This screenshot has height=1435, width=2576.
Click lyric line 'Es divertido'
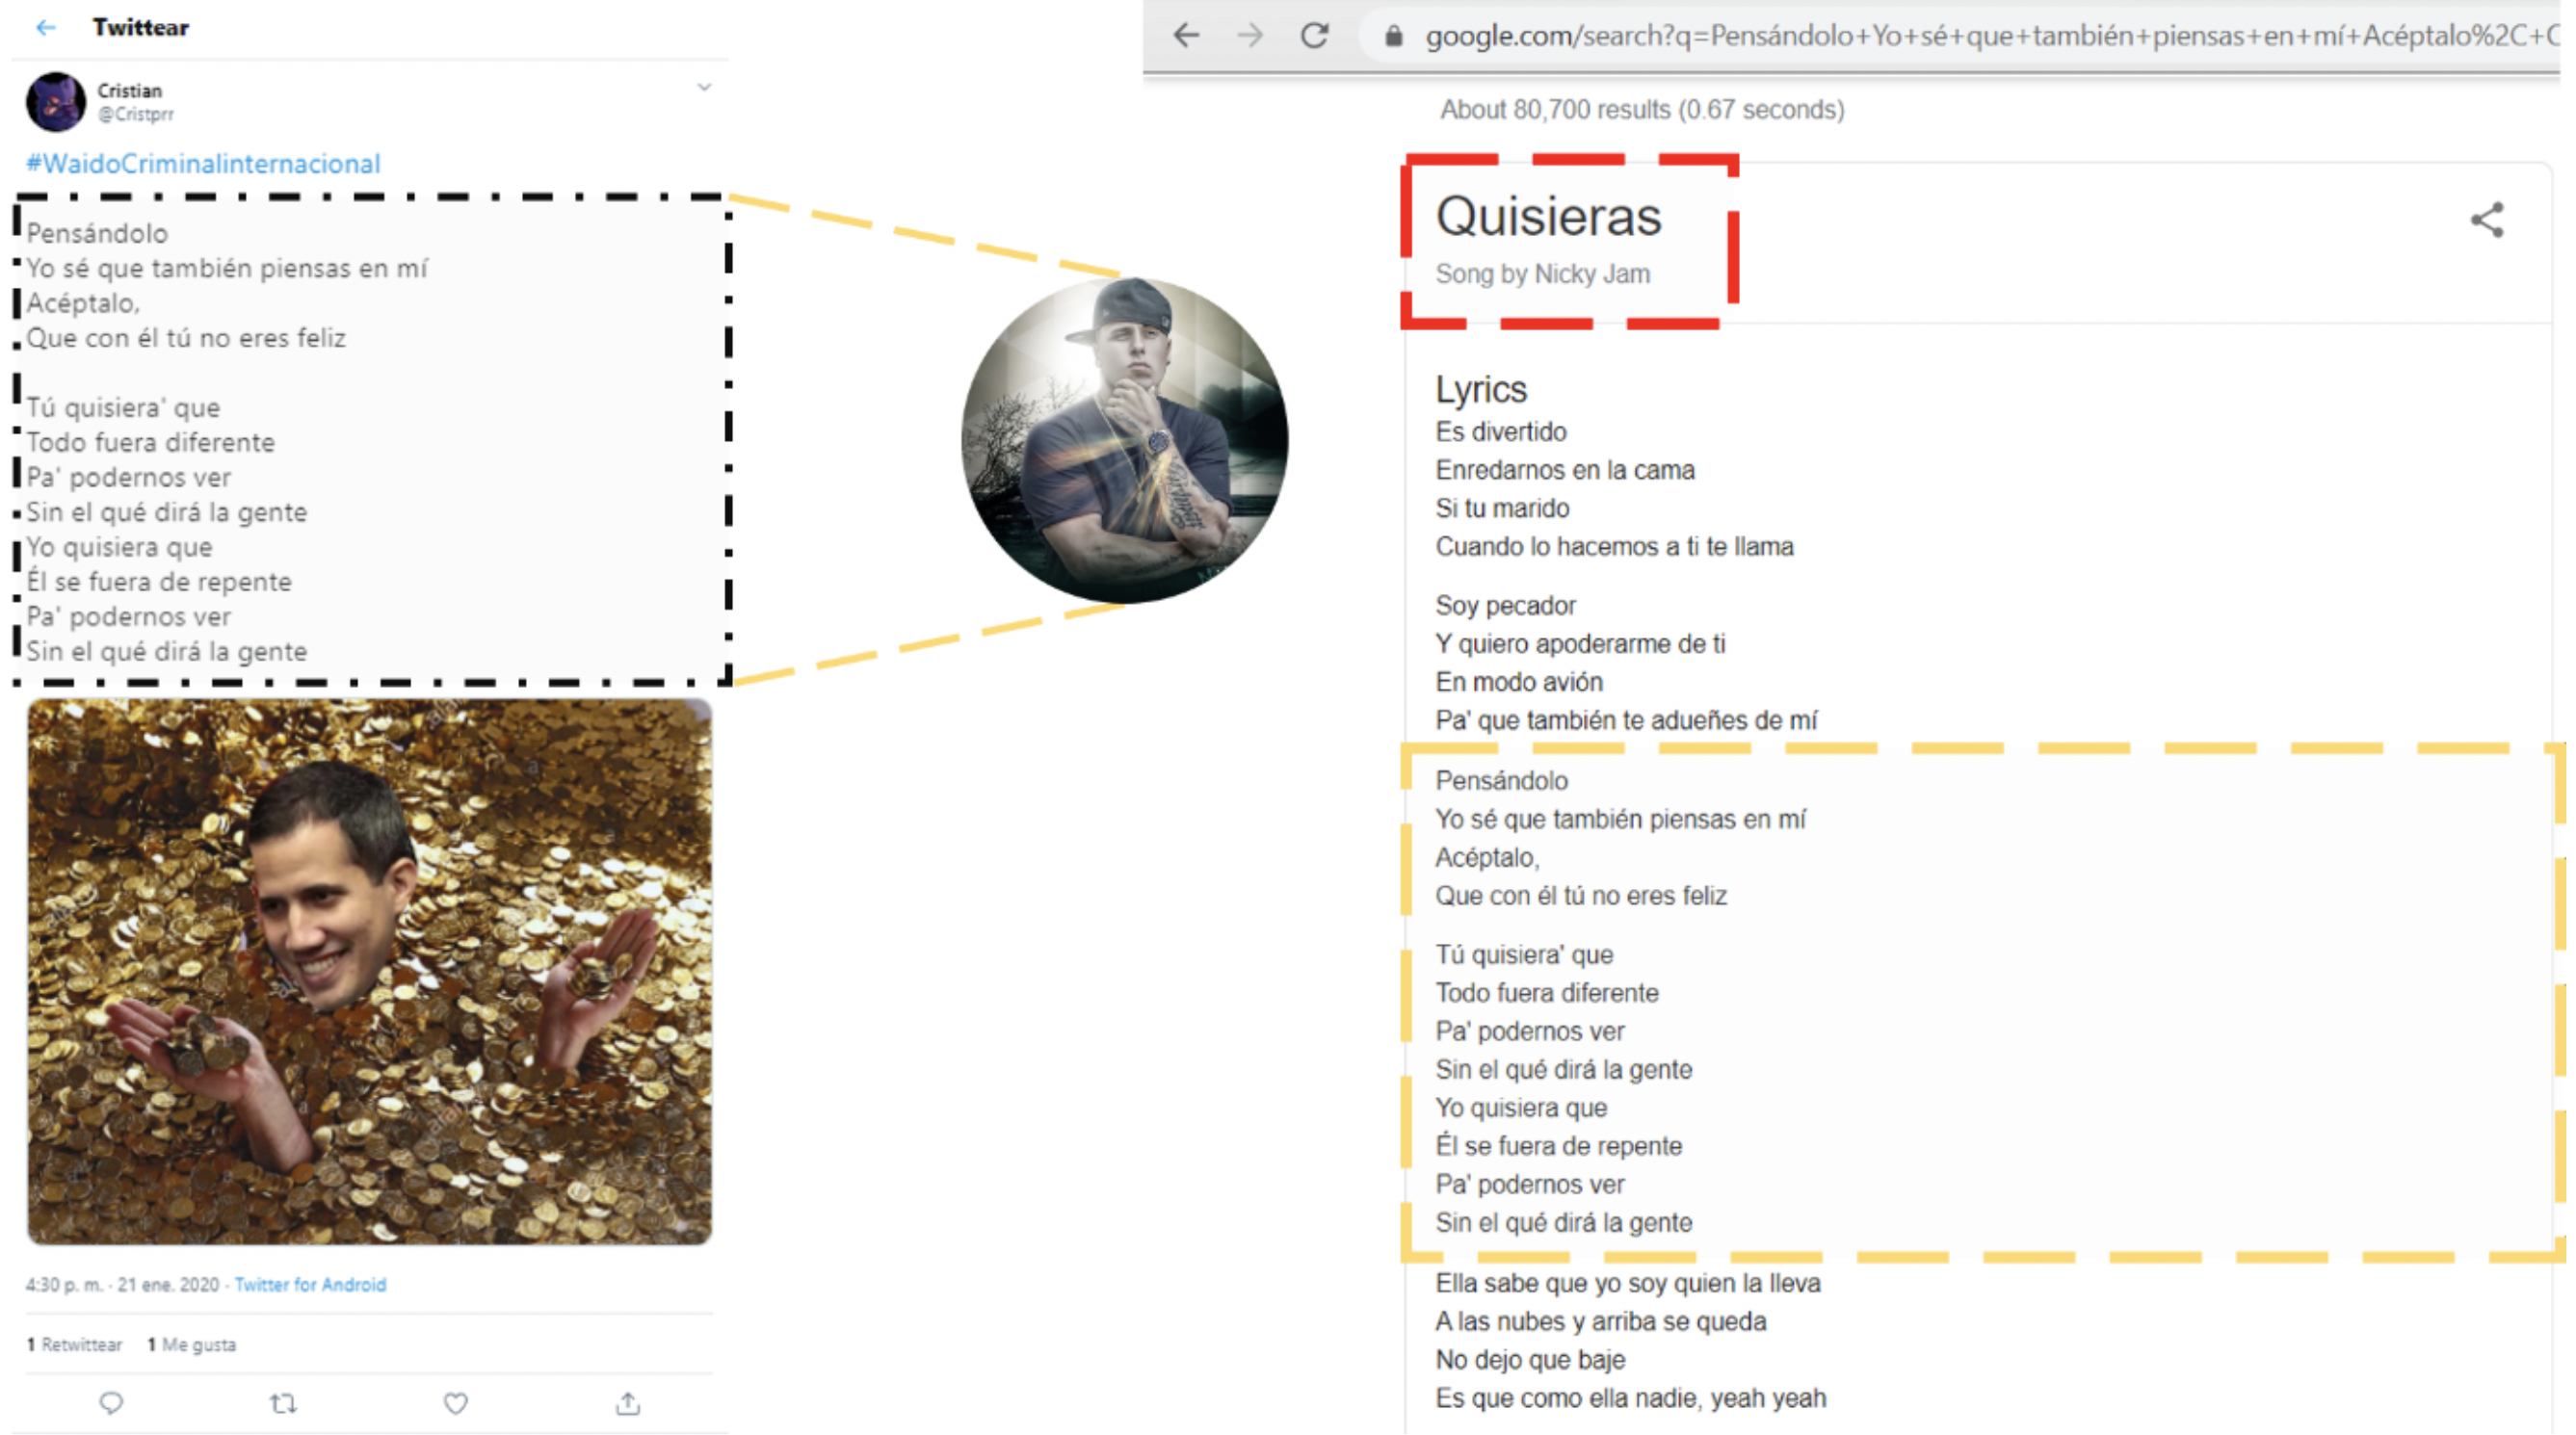point(1501,432)
